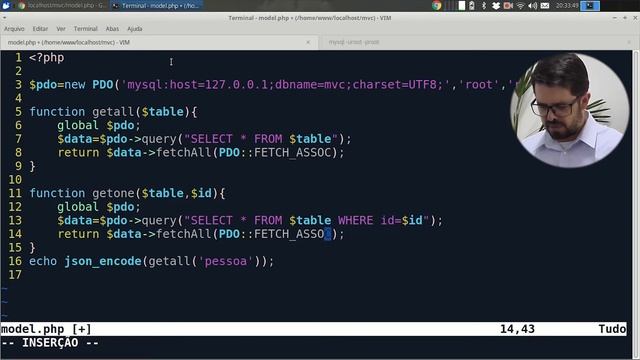Click '$table' inside the line 7 query string
This screenshot has width=640, height=360.
click(x=310, y=139)
